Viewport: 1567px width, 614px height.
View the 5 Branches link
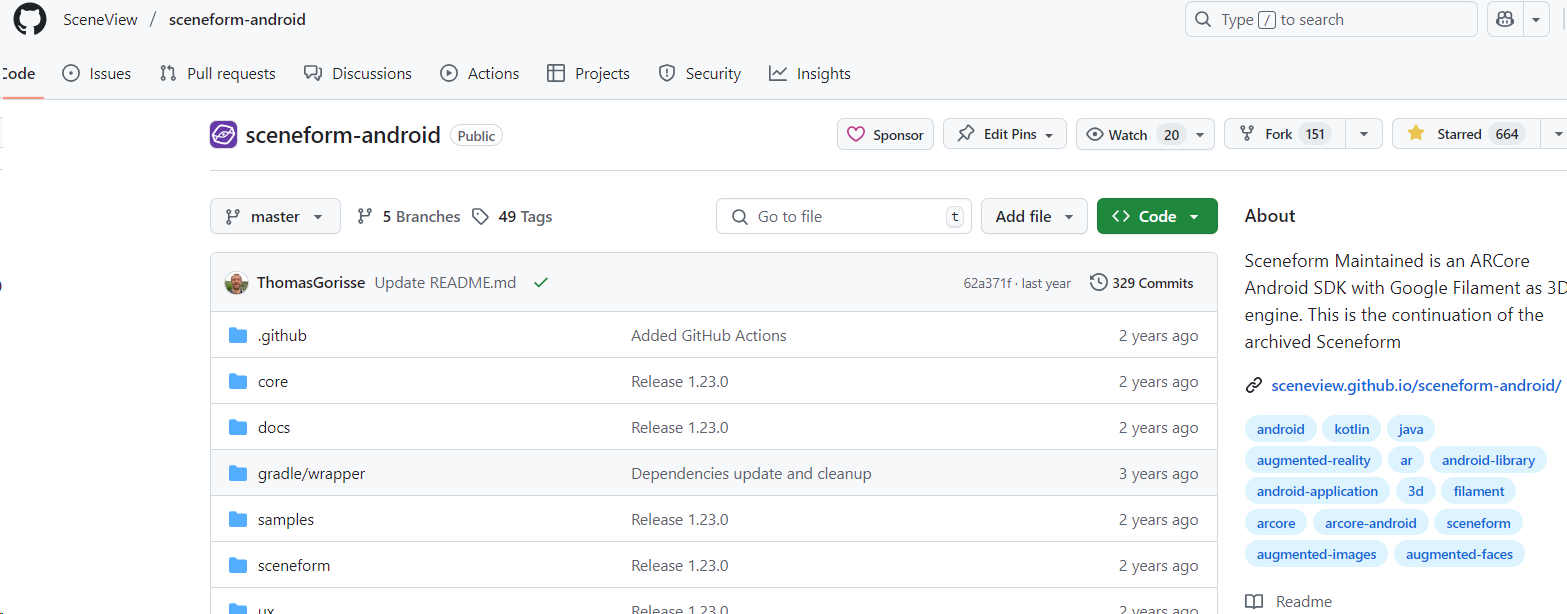(x=409, y=216)
